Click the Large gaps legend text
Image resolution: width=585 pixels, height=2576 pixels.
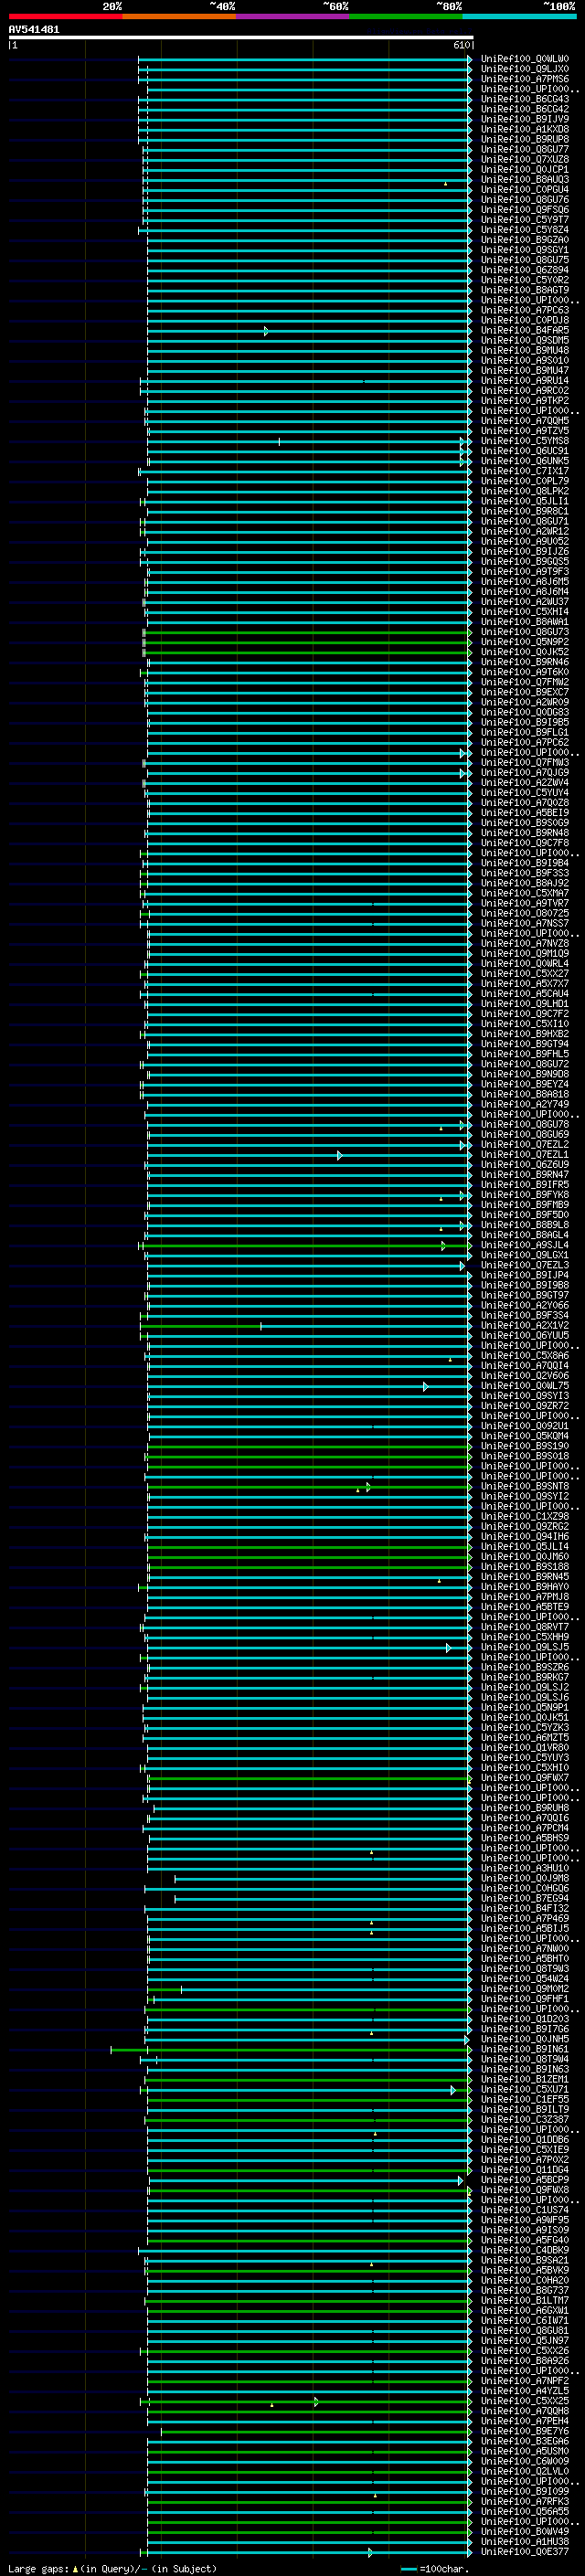(x=113, y=2569)
